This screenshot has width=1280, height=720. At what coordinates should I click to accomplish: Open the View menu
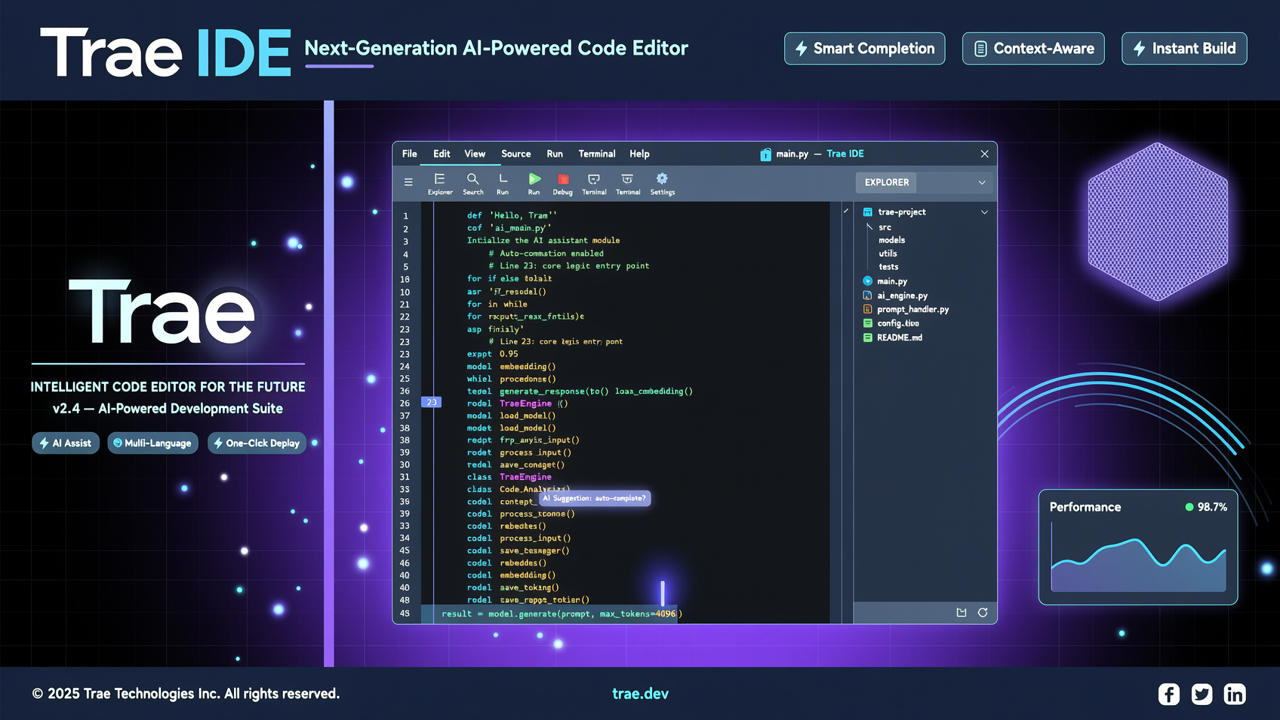pos(475,154)
